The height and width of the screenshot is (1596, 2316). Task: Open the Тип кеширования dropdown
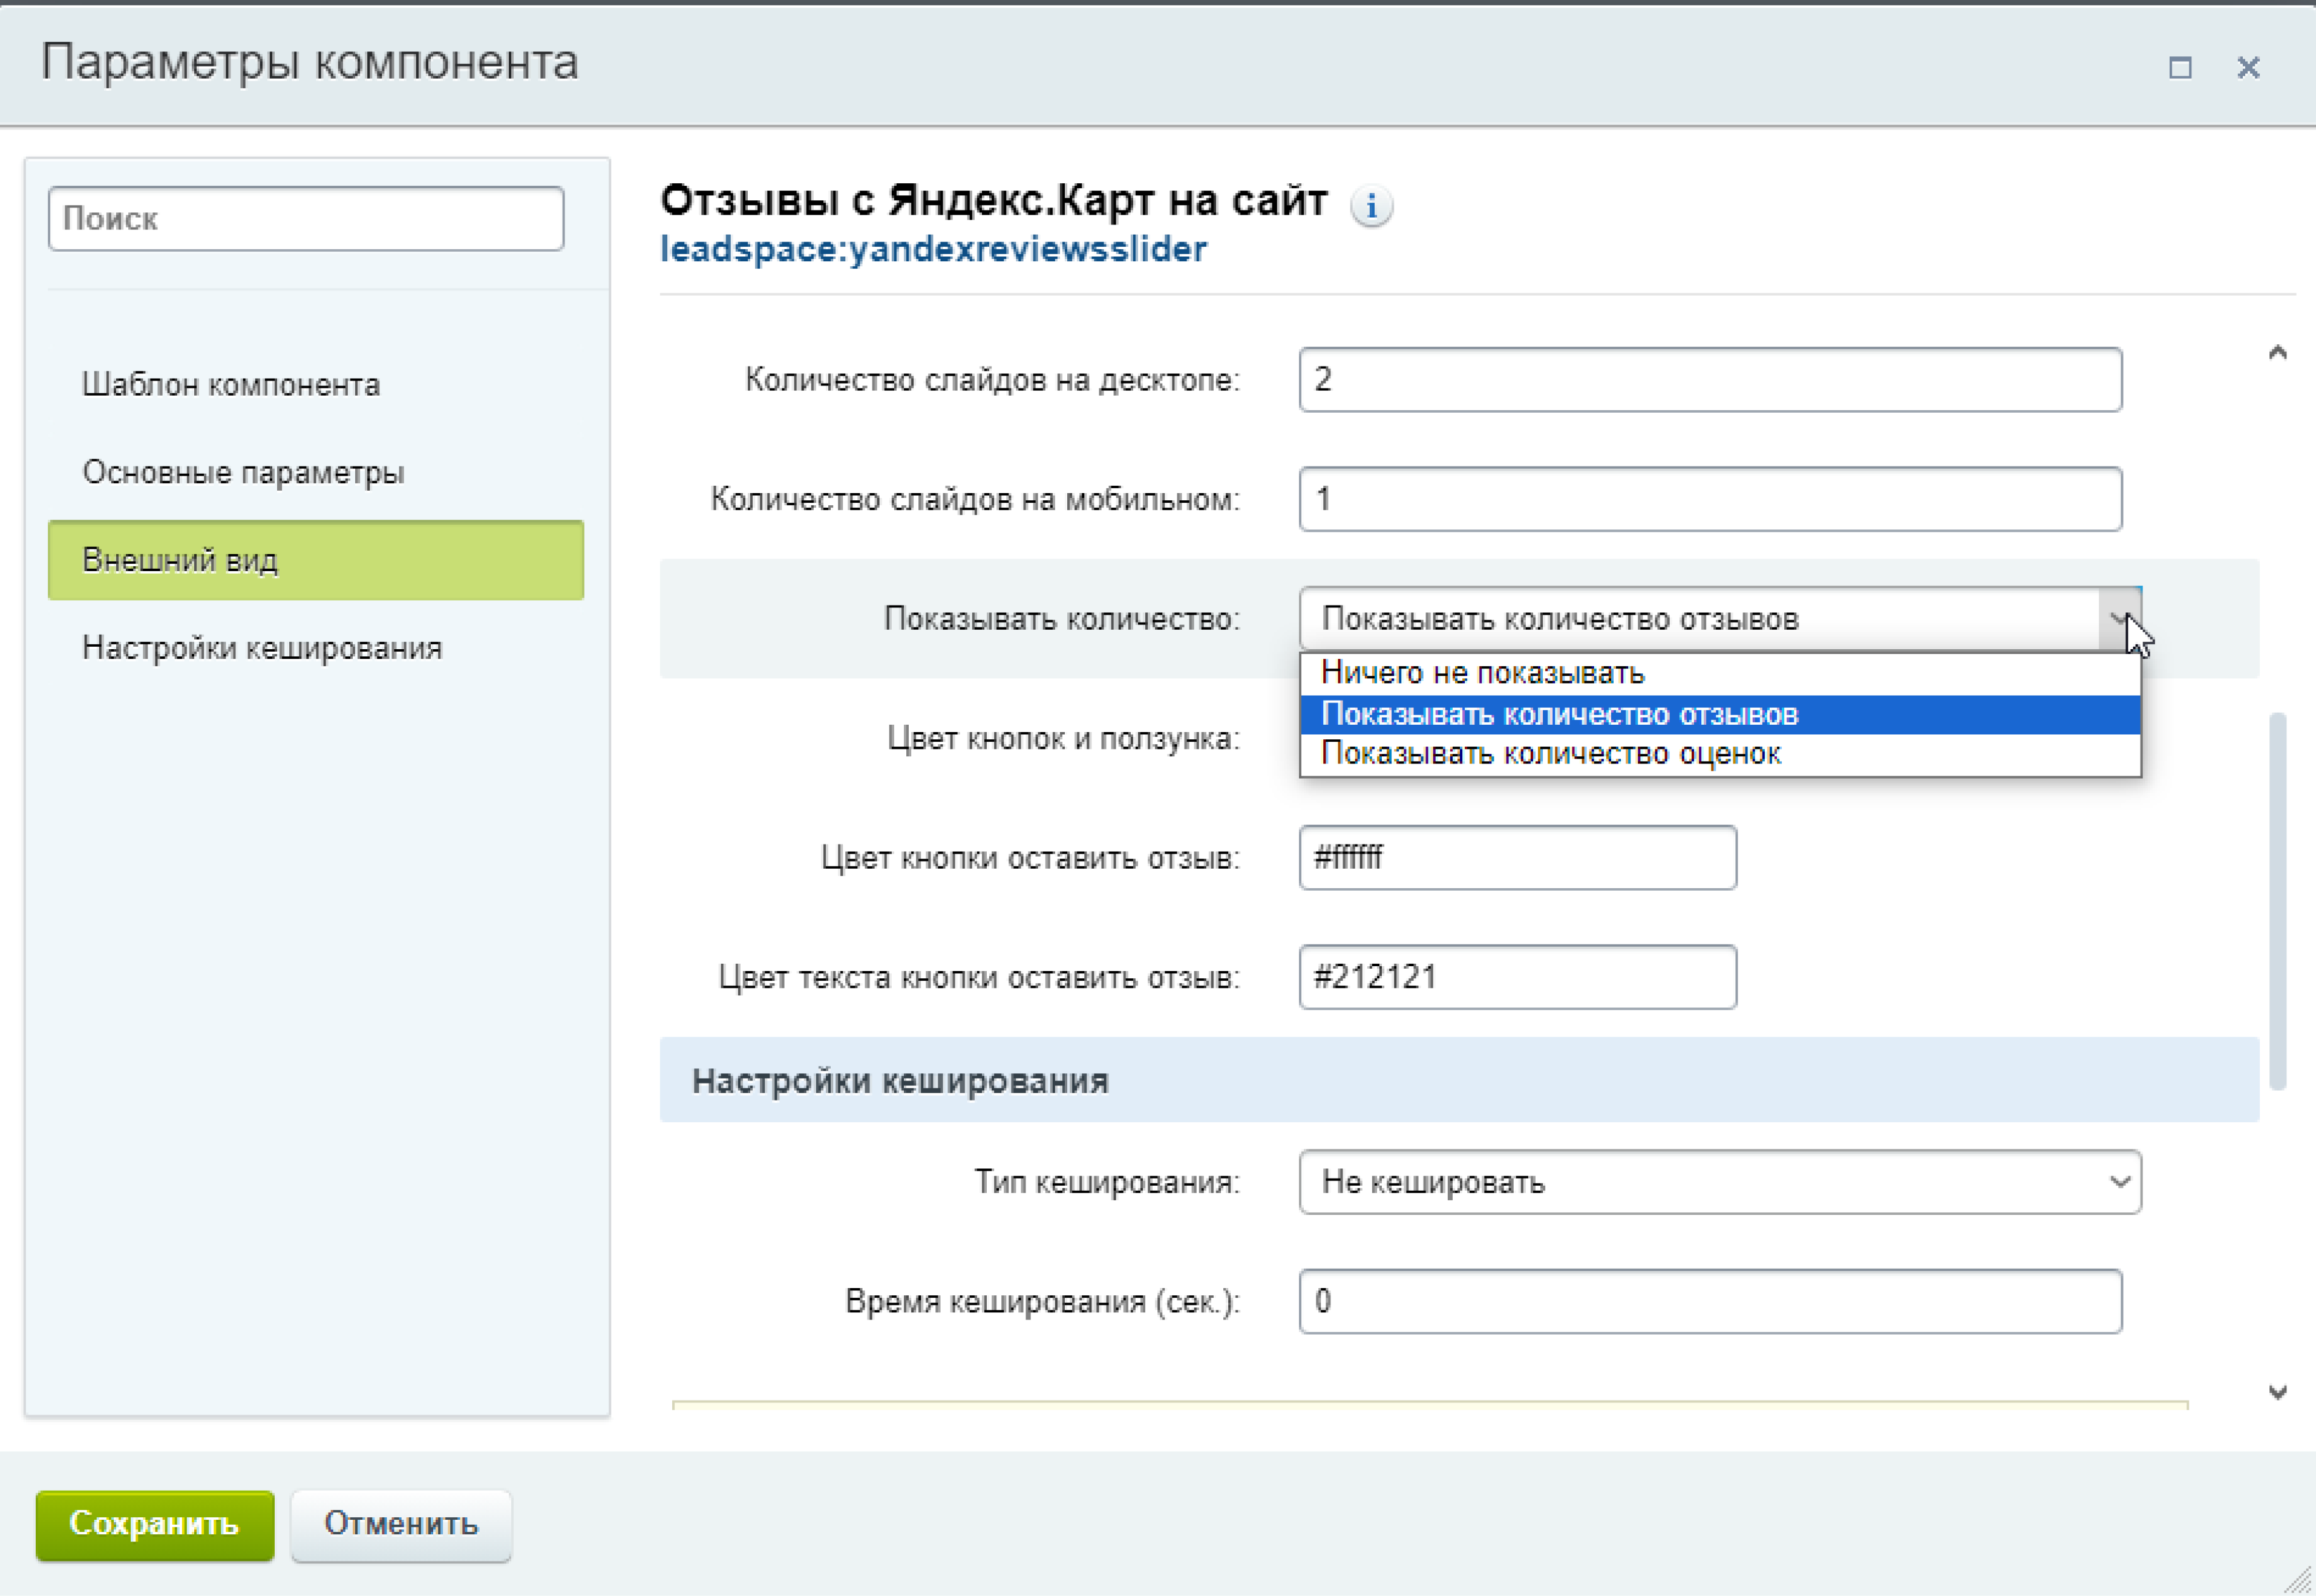(1719, 1182)
